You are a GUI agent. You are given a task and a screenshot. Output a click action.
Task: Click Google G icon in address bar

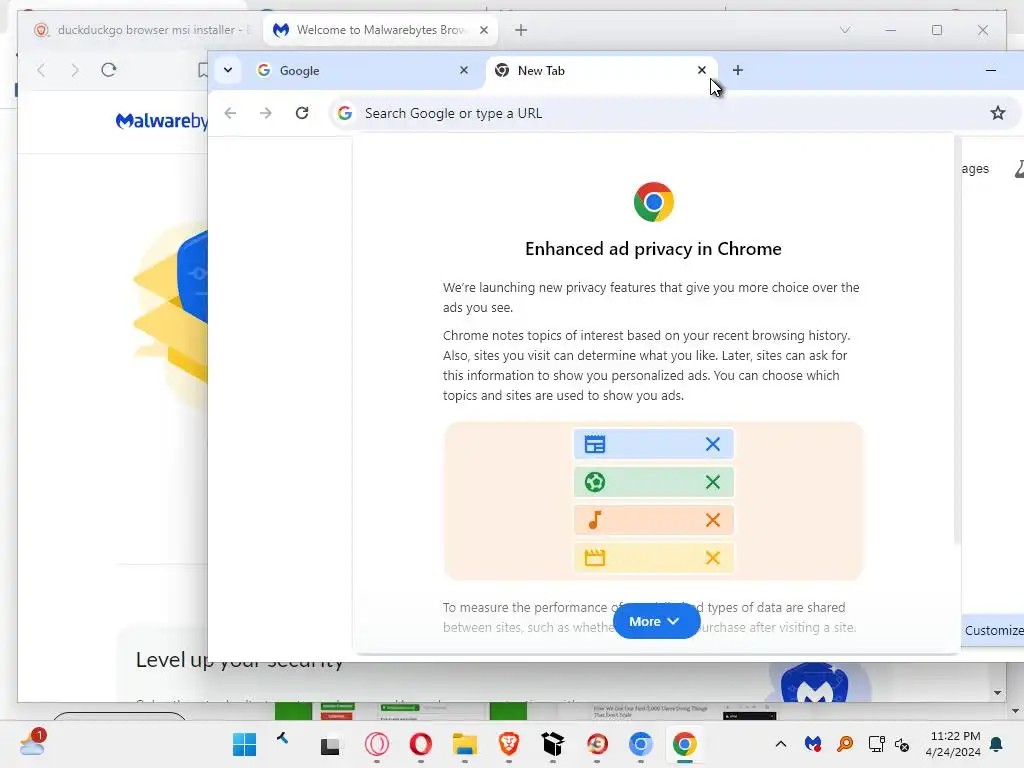pyautogui.click(x=345, y=113)
